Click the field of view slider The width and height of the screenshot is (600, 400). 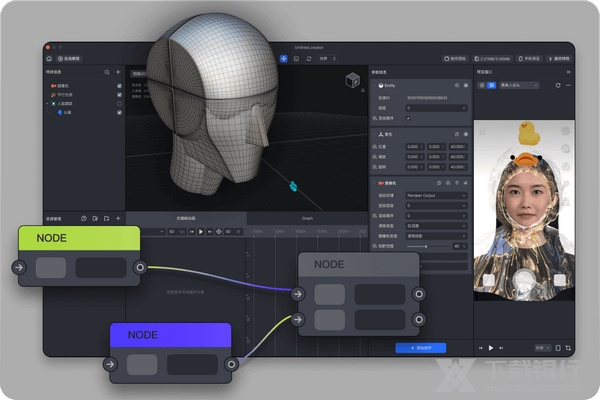pos(428,246)
